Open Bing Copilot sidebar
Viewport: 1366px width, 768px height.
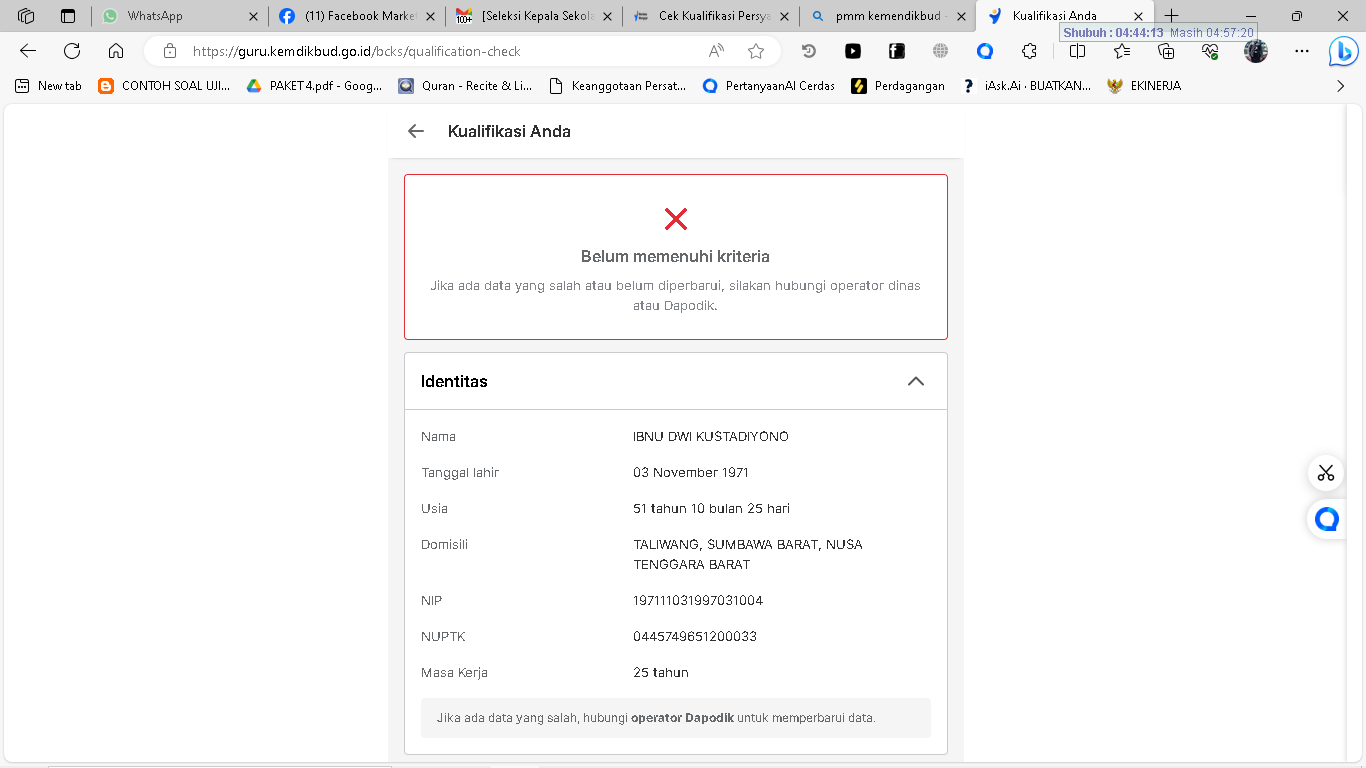1342,51
